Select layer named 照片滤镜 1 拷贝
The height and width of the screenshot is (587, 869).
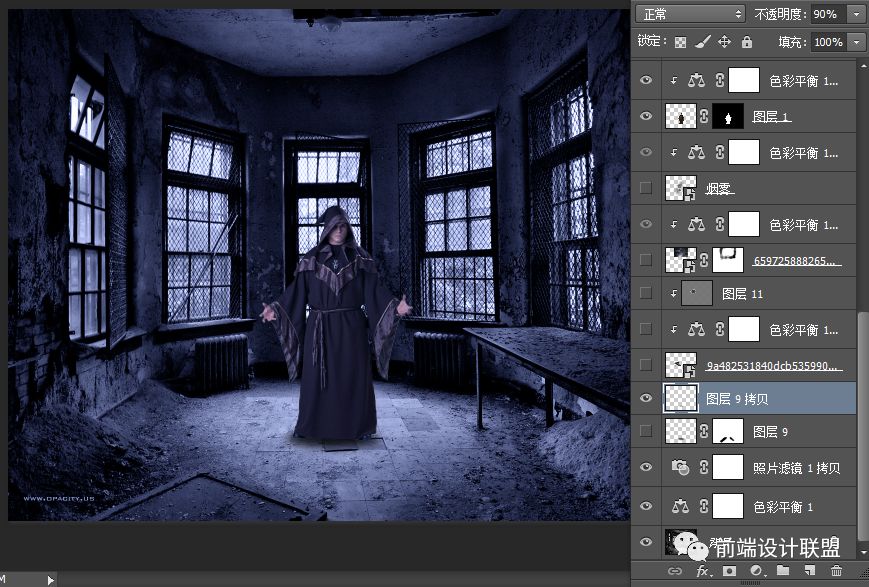[796, 468]
